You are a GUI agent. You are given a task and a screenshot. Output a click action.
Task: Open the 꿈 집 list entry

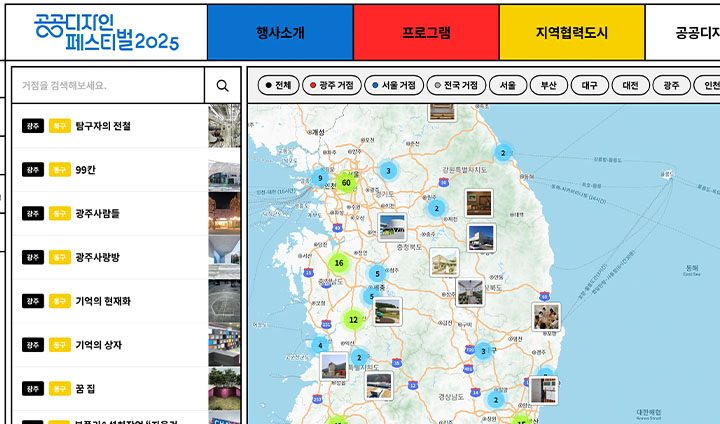pyautogui.click(x=126, y=389)
